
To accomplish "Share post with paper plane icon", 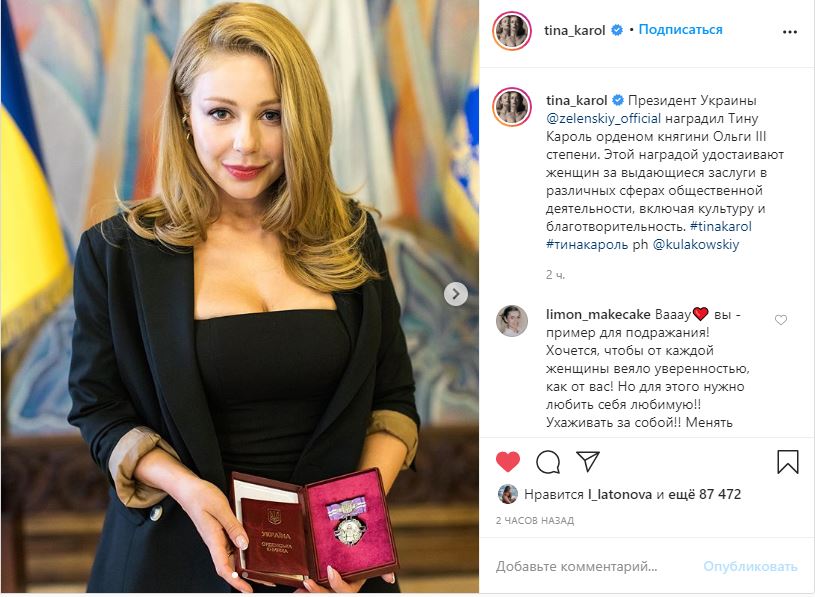I will [588, 461].
